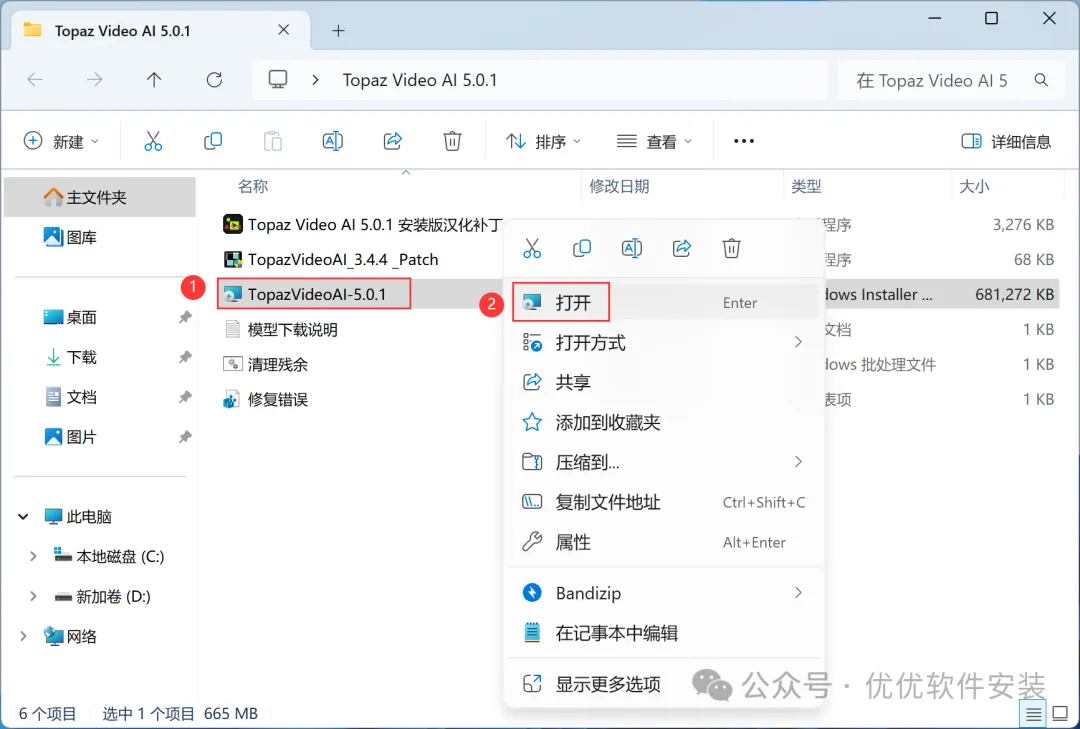Select the Topaz Video AI 5.0.1 安装版汉化补丁 file
The width and height of the screenshot is (1080, 729).
(364, 225)
